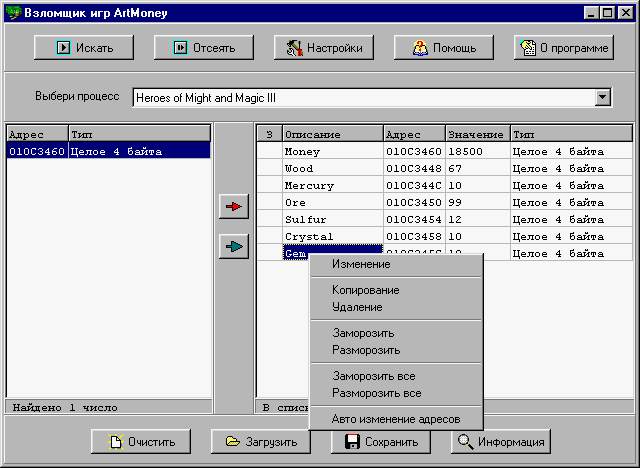This screenshot has height=468, width=640.
Task: Open the О программе about button
Action: pyautogui.click(x=563, y=47)
